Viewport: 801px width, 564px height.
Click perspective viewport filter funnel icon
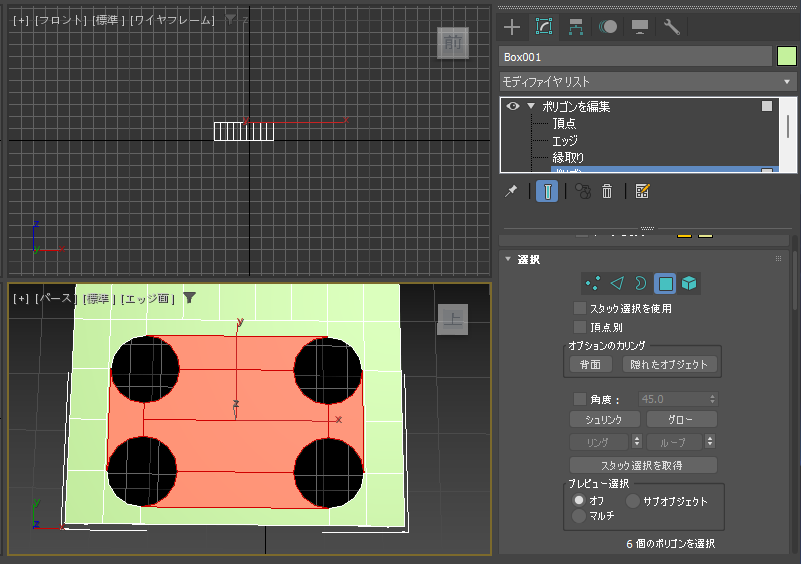[x=190, y=297]
